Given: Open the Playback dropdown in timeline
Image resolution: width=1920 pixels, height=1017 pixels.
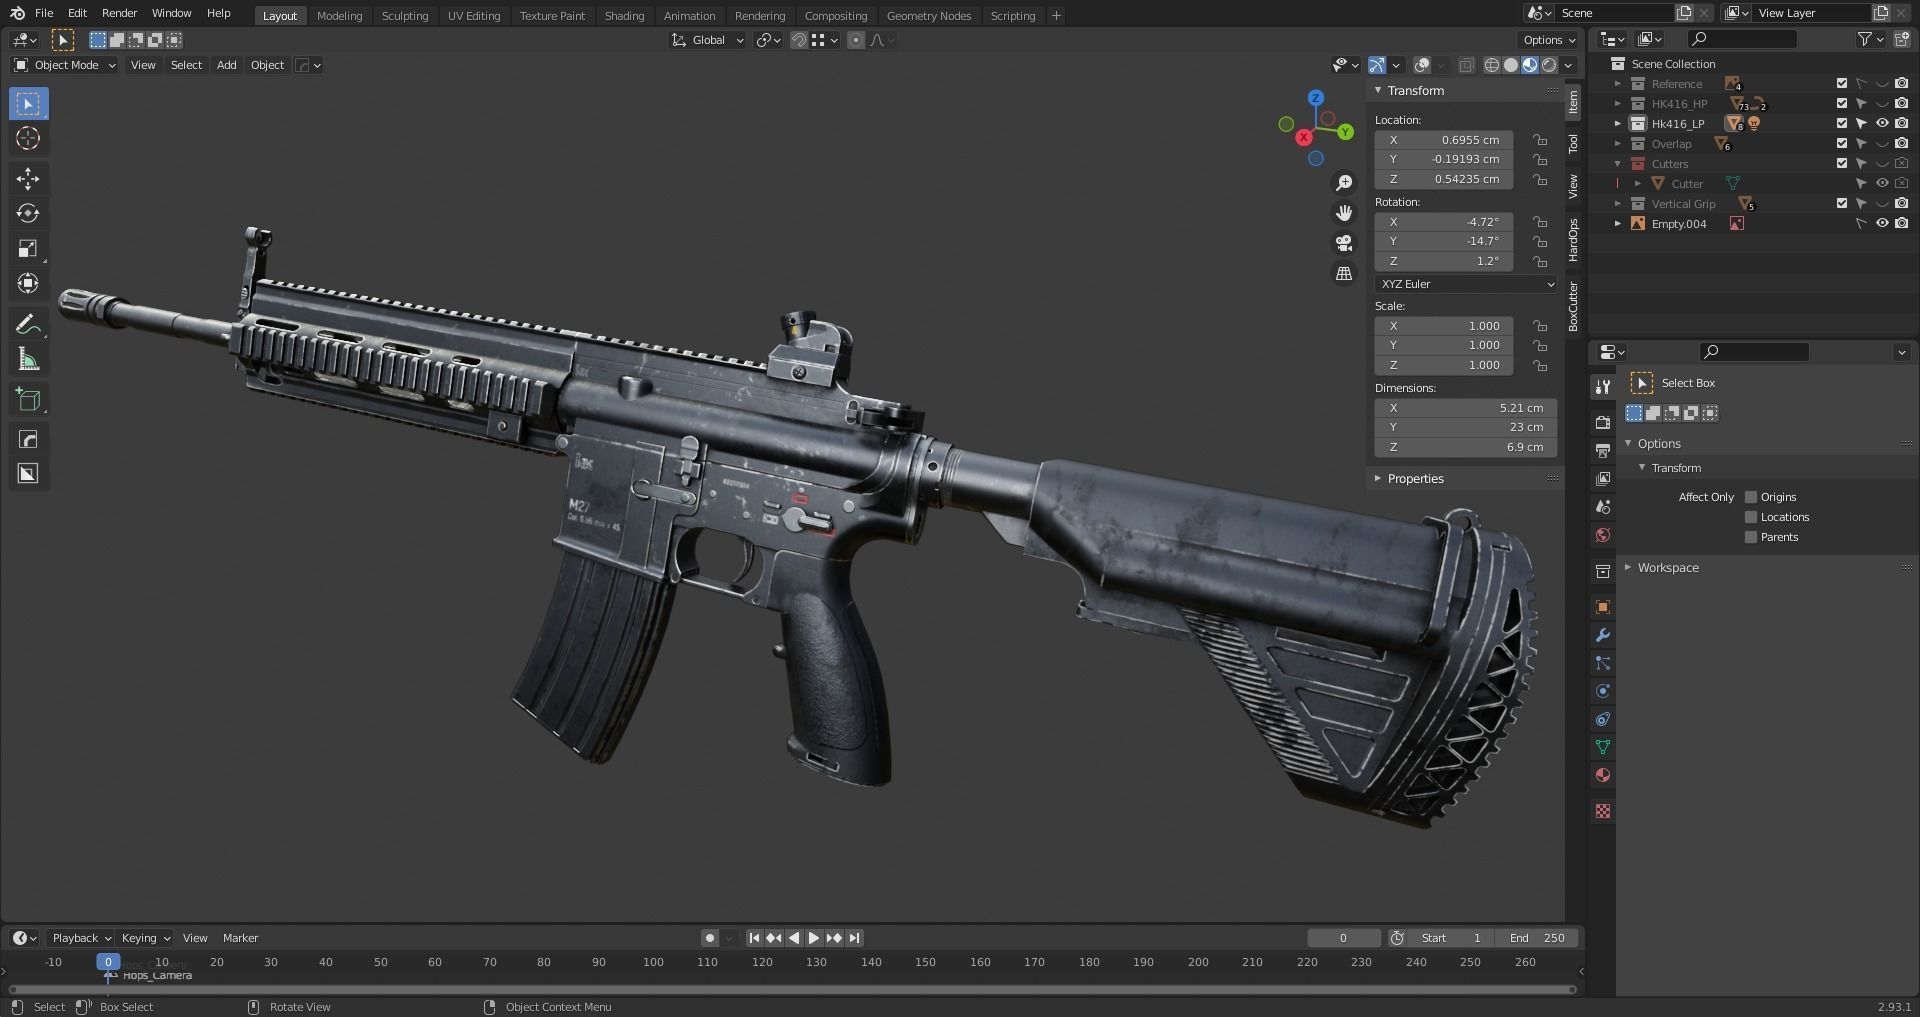Looking at the screenshot, I should (81, 938).
